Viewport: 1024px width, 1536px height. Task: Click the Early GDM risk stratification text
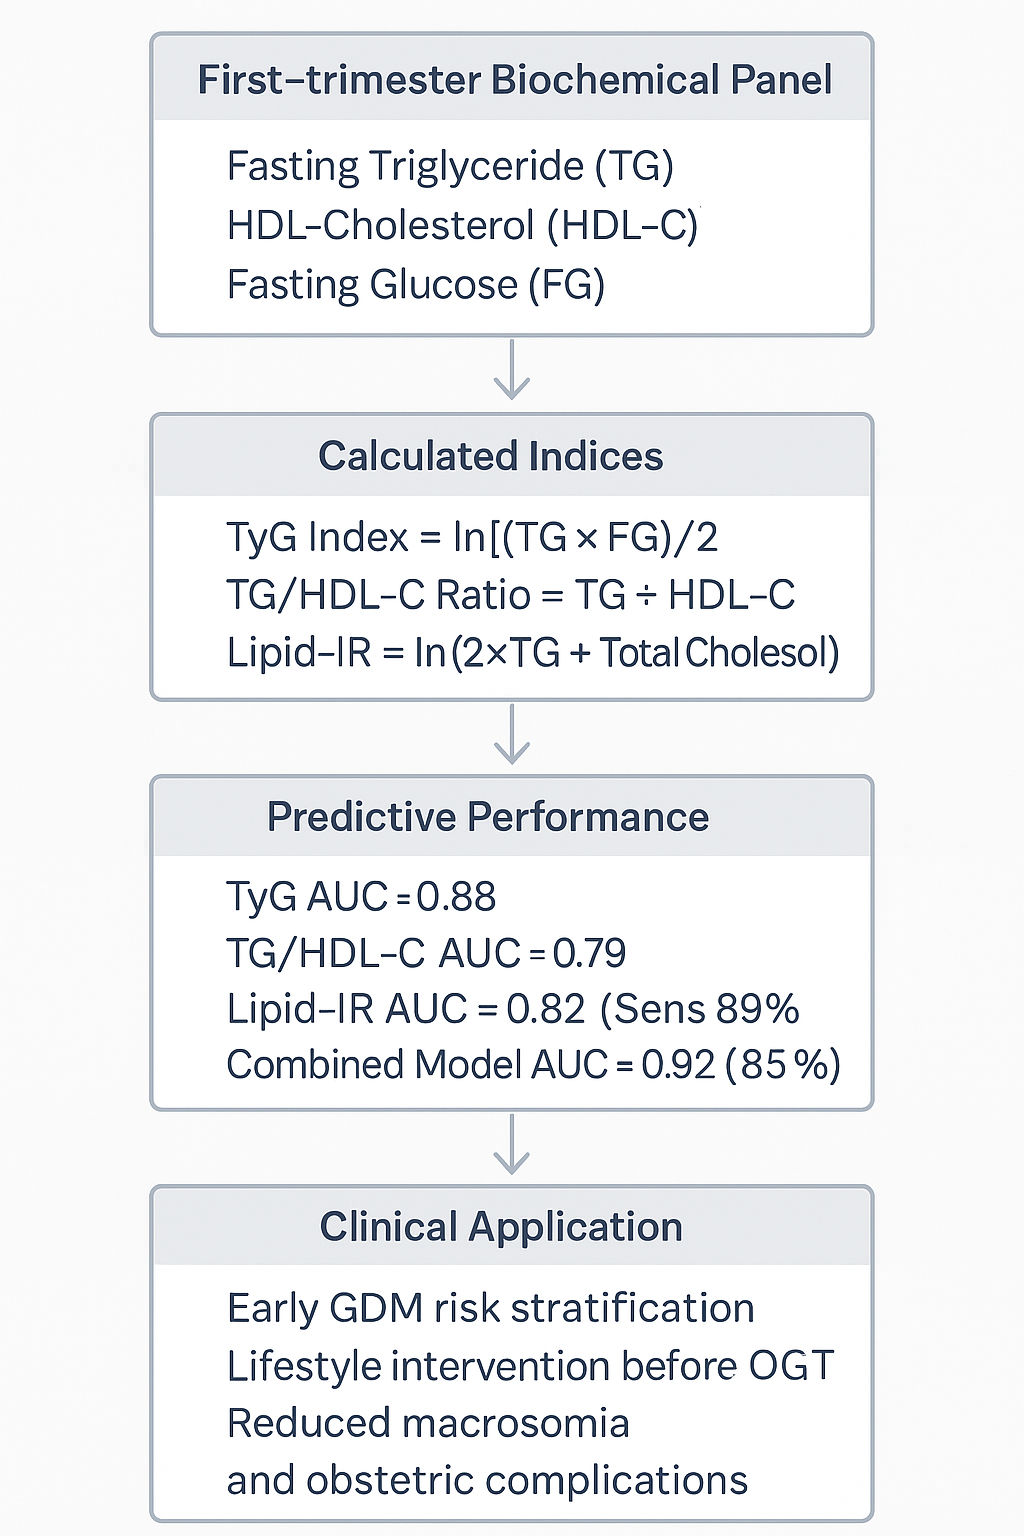(x=490, y=1308)
